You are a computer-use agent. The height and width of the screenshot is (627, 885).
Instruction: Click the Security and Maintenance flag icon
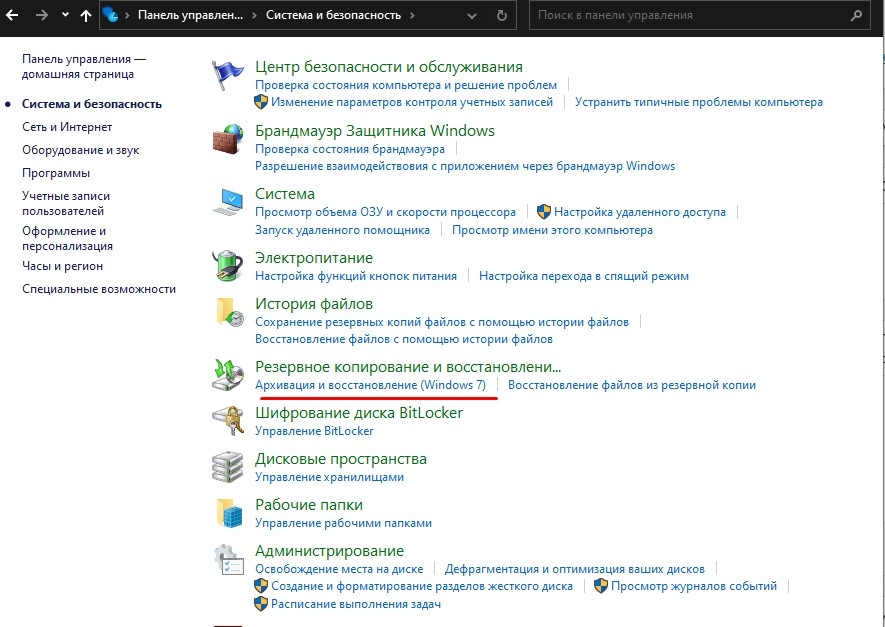click(229, 77)
